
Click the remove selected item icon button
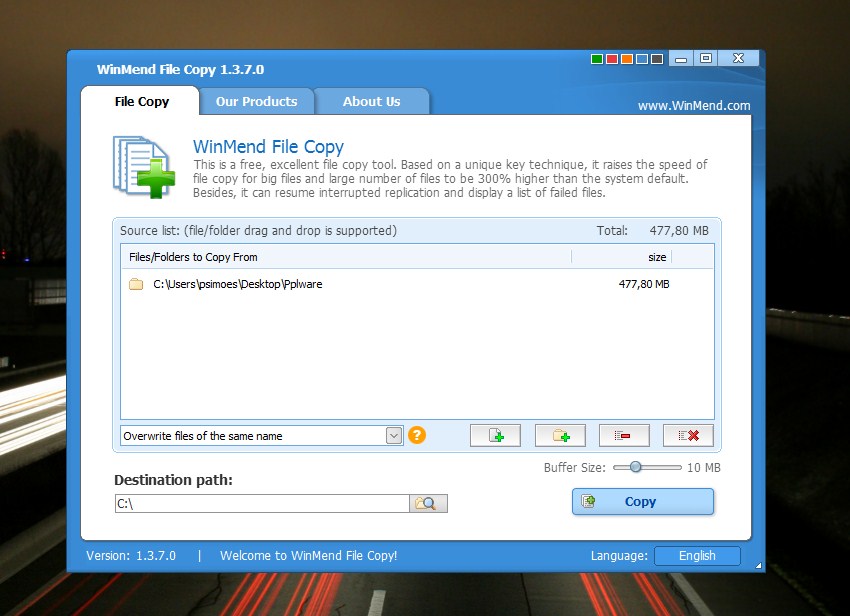pyautogui.click(x=624, y=435)
